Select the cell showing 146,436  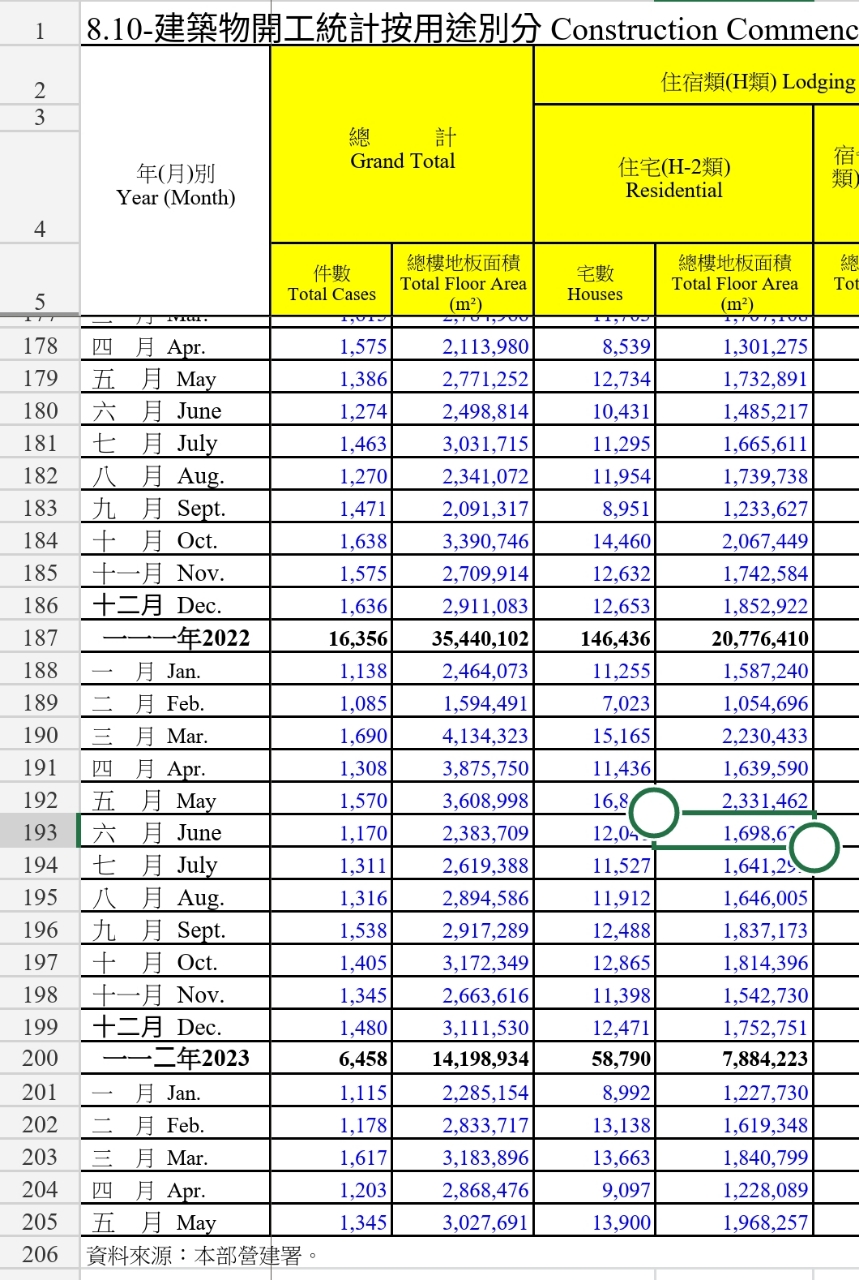(x=595, y=638)
